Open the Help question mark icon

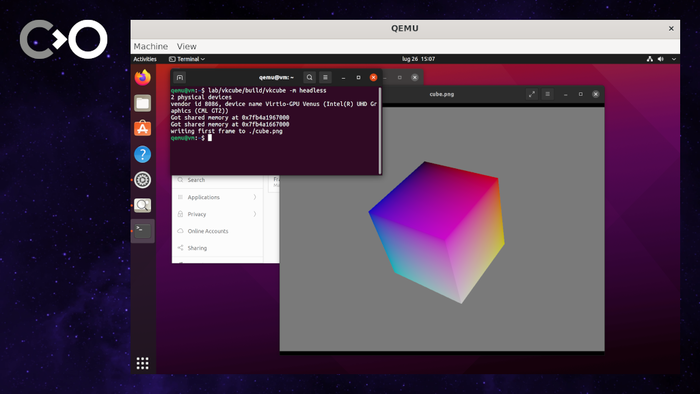pyautogui.click(x=142, y=154)
